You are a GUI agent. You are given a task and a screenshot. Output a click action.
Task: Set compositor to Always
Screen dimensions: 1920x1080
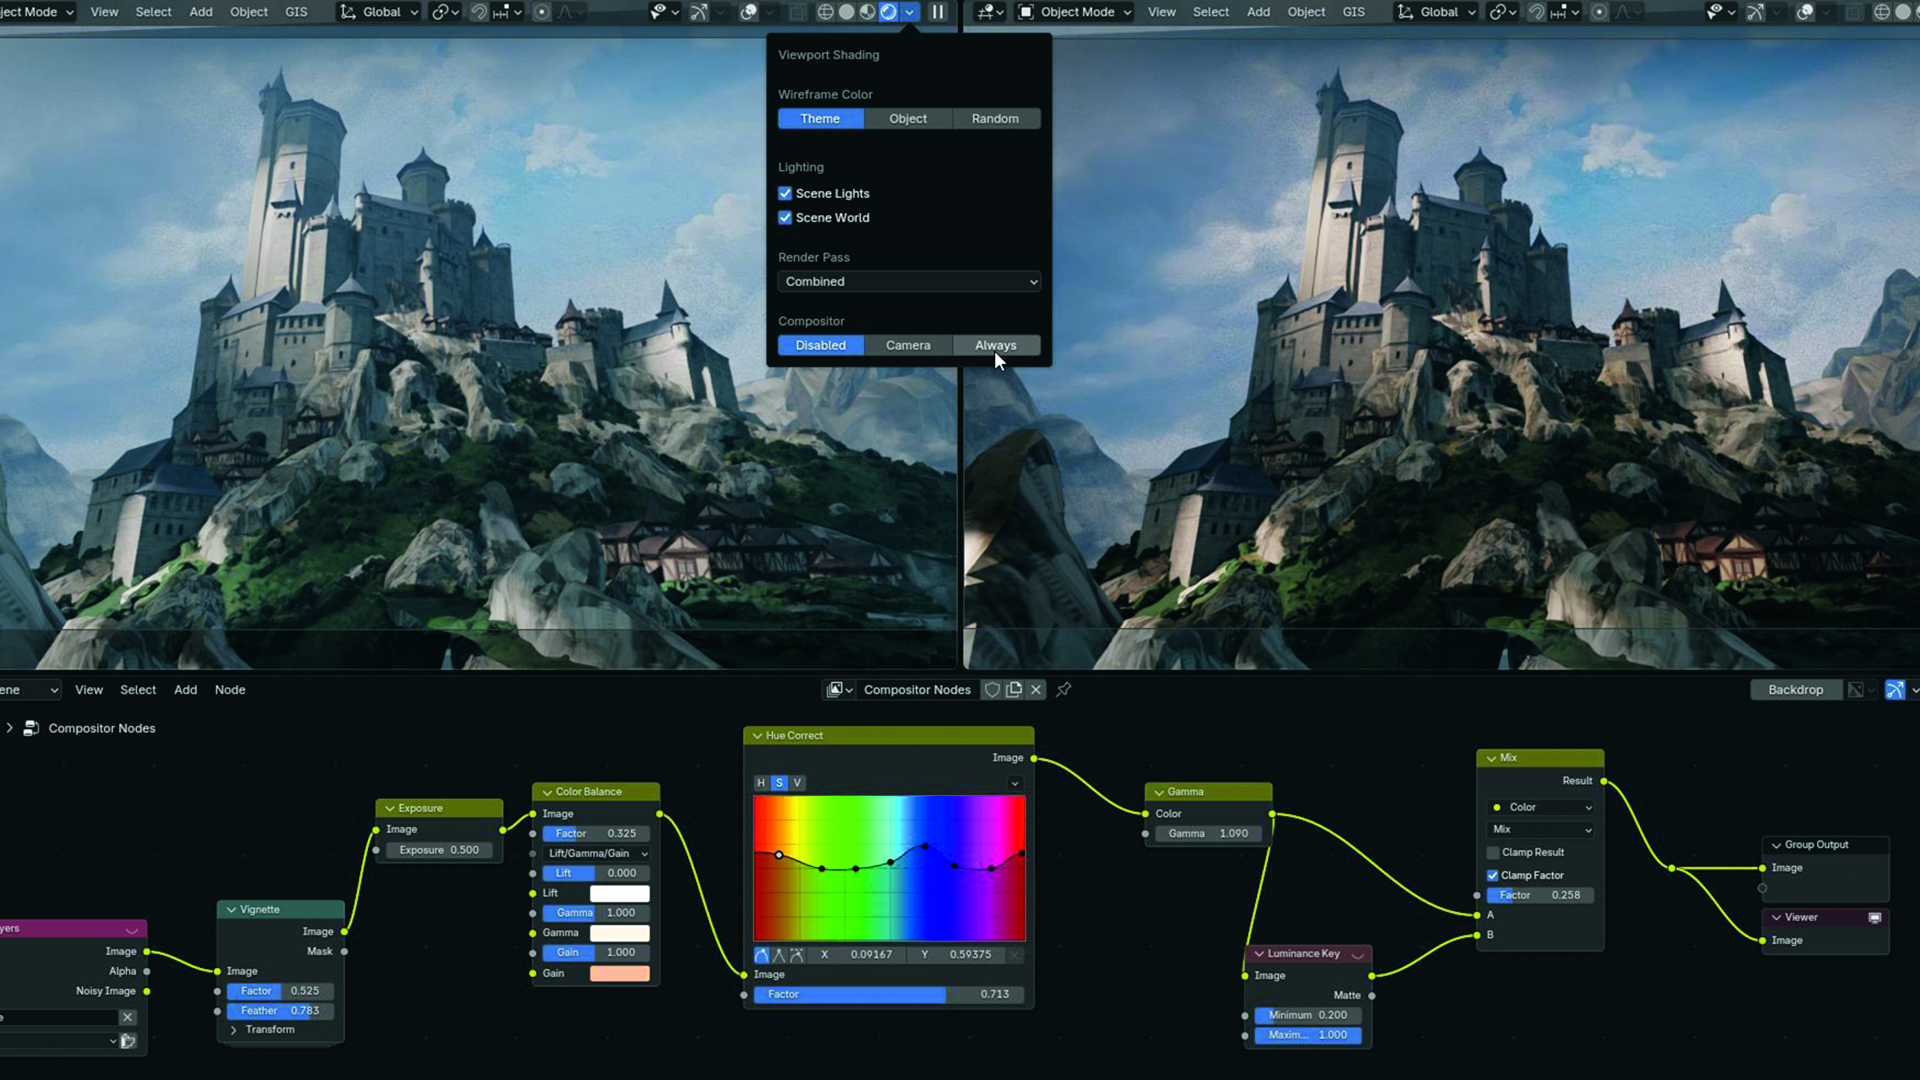[x=996, y=345]
